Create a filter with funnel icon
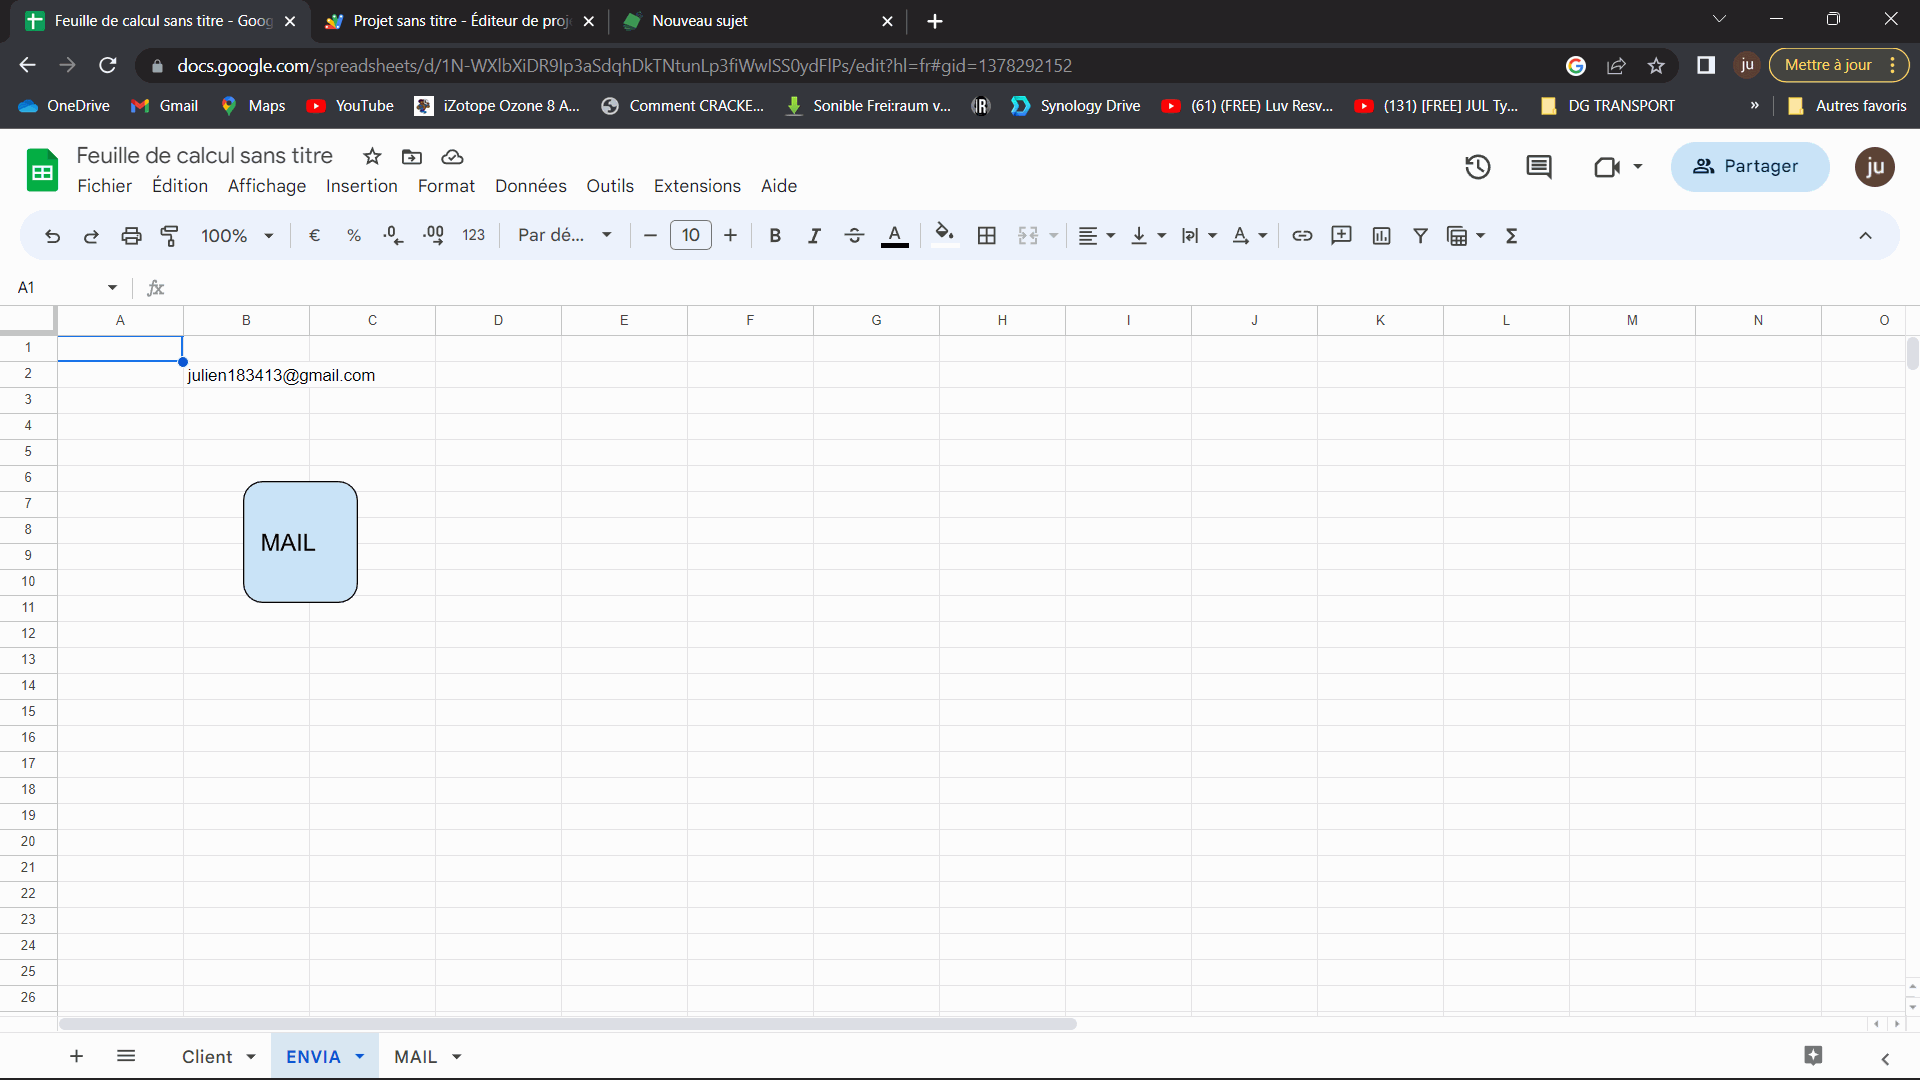 (1420, 236)
